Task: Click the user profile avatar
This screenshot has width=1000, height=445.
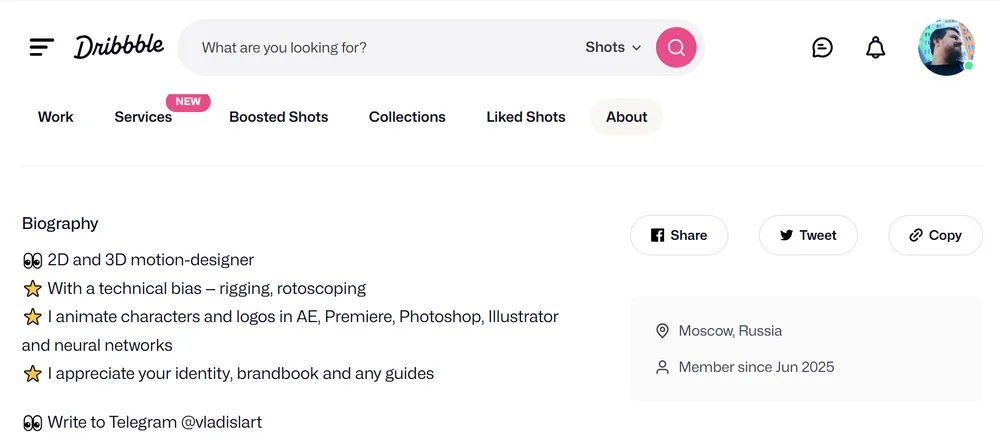Action: pyautogui.click(x=945, y=47)
